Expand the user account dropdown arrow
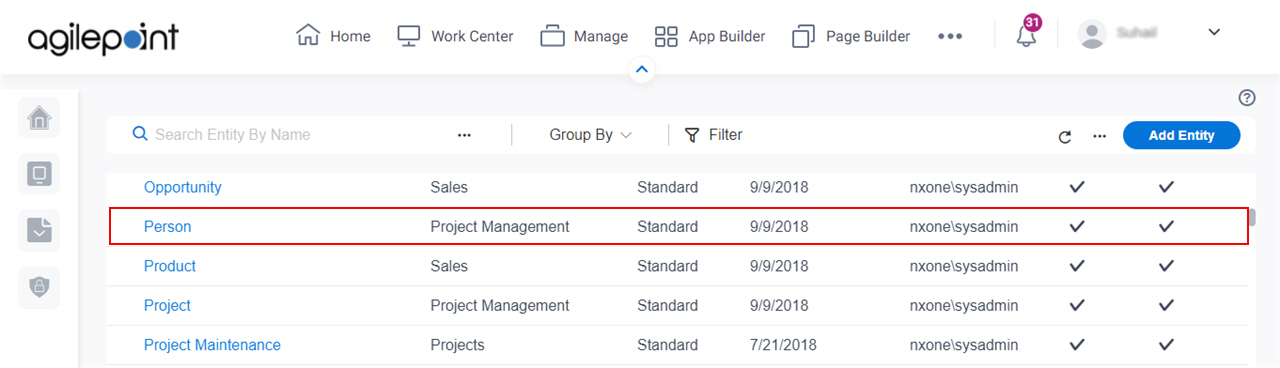 1214,32
